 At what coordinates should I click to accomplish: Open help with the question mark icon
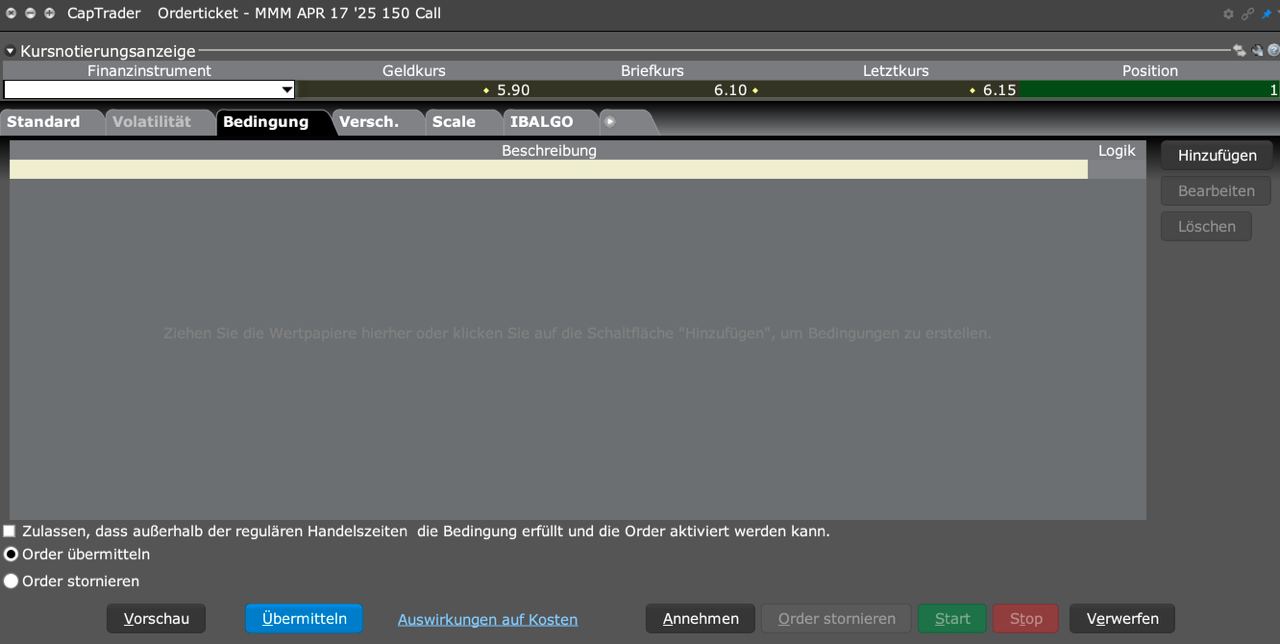tap(1273, 51)
